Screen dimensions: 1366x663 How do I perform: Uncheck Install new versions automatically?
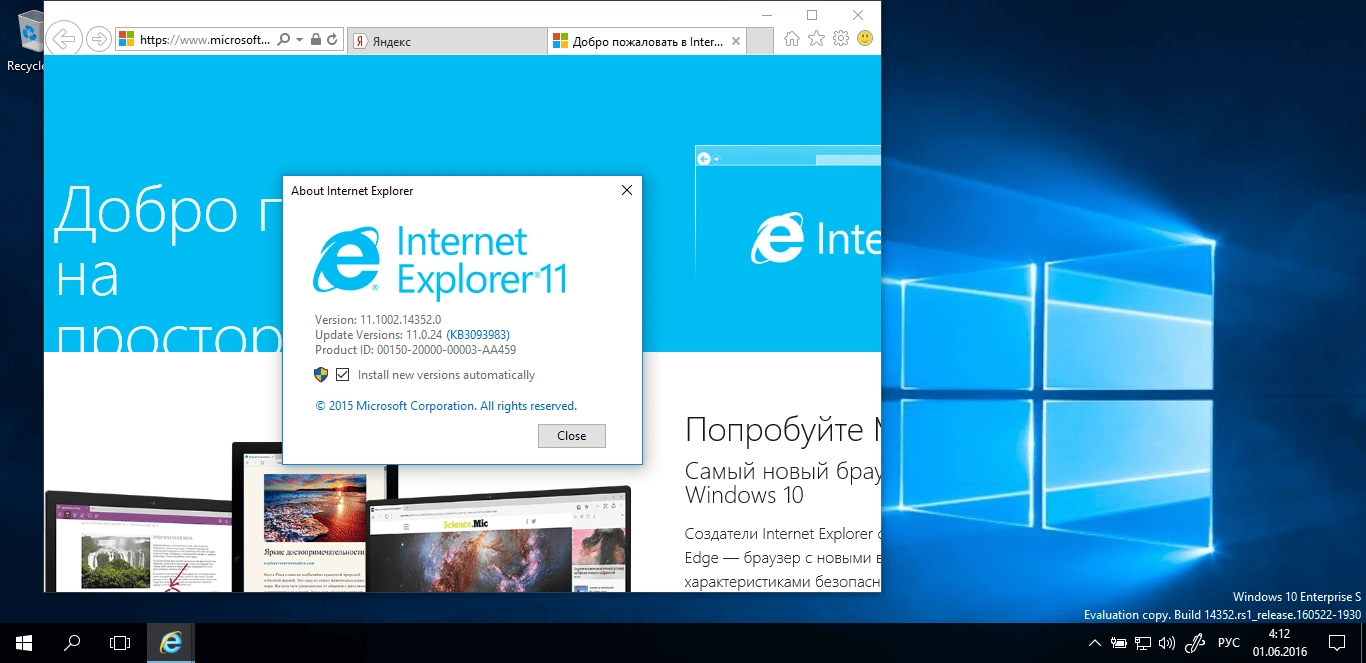coord(343,375)
